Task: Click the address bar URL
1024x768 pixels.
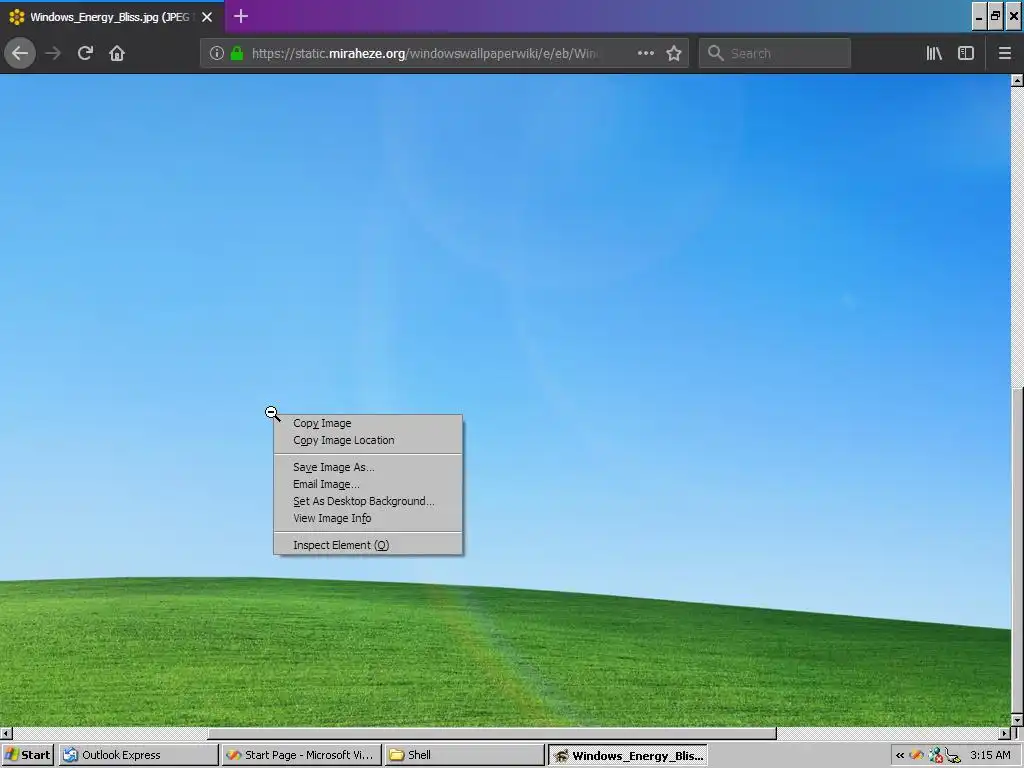Action: point(424,53)
